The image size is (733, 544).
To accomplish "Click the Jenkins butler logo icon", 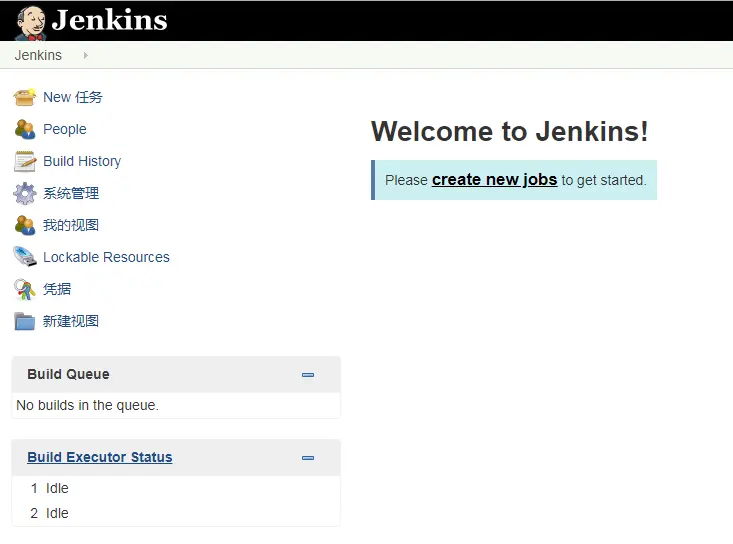I will (30, 23).
